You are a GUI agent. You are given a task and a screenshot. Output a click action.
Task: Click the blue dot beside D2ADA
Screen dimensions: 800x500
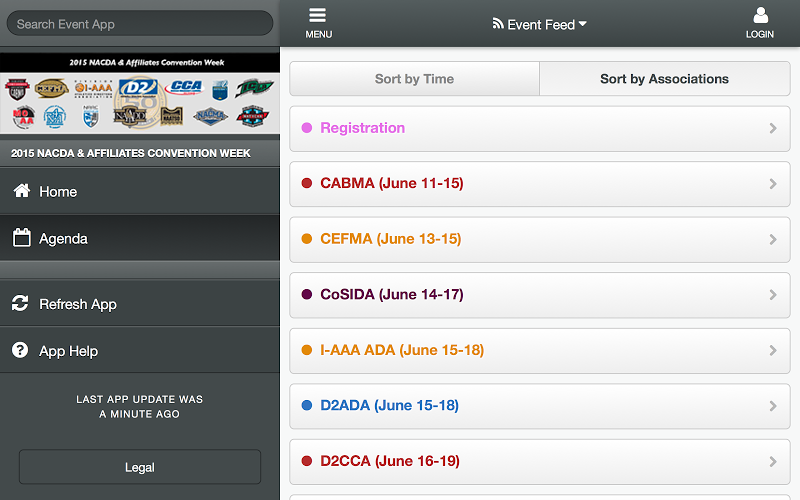pyautogui.click(x=307, y=405)
